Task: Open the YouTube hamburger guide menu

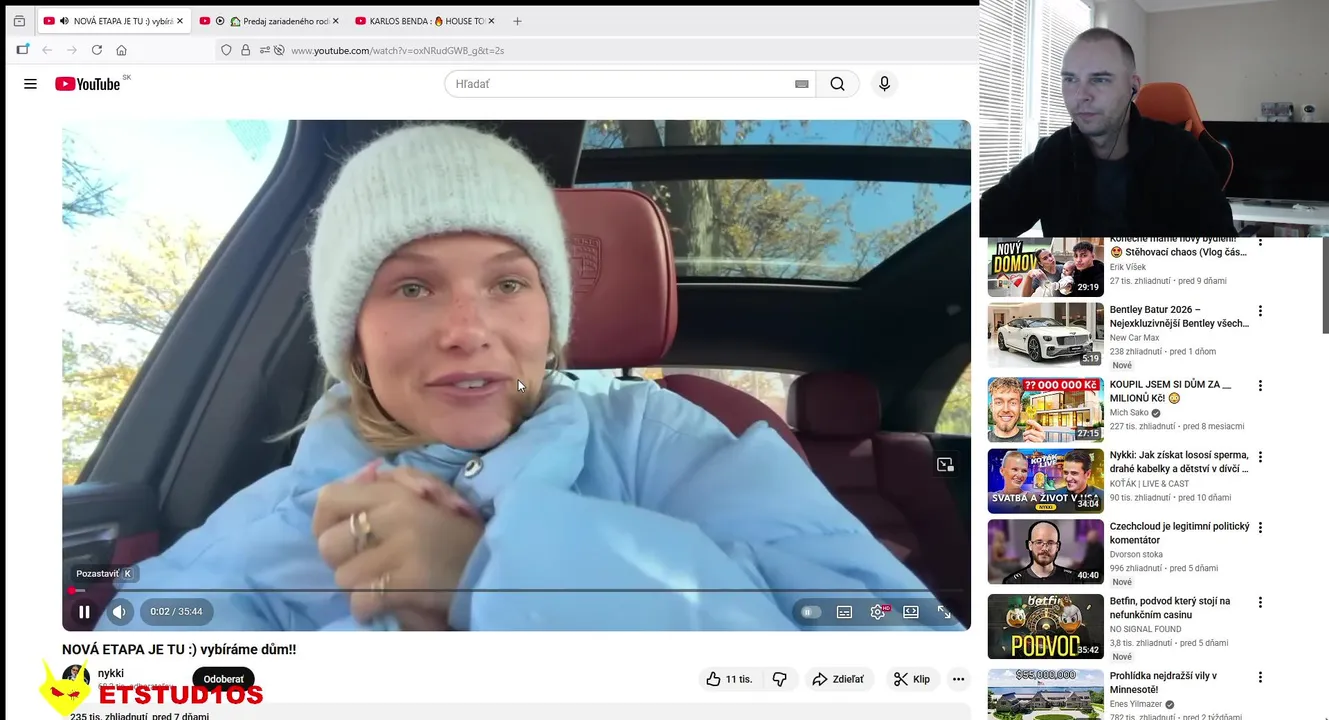Action: (30, 84)
